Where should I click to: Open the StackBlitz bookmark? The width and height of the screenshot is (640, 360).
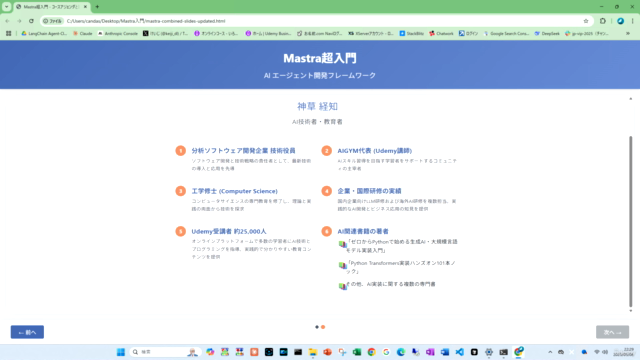411,33
